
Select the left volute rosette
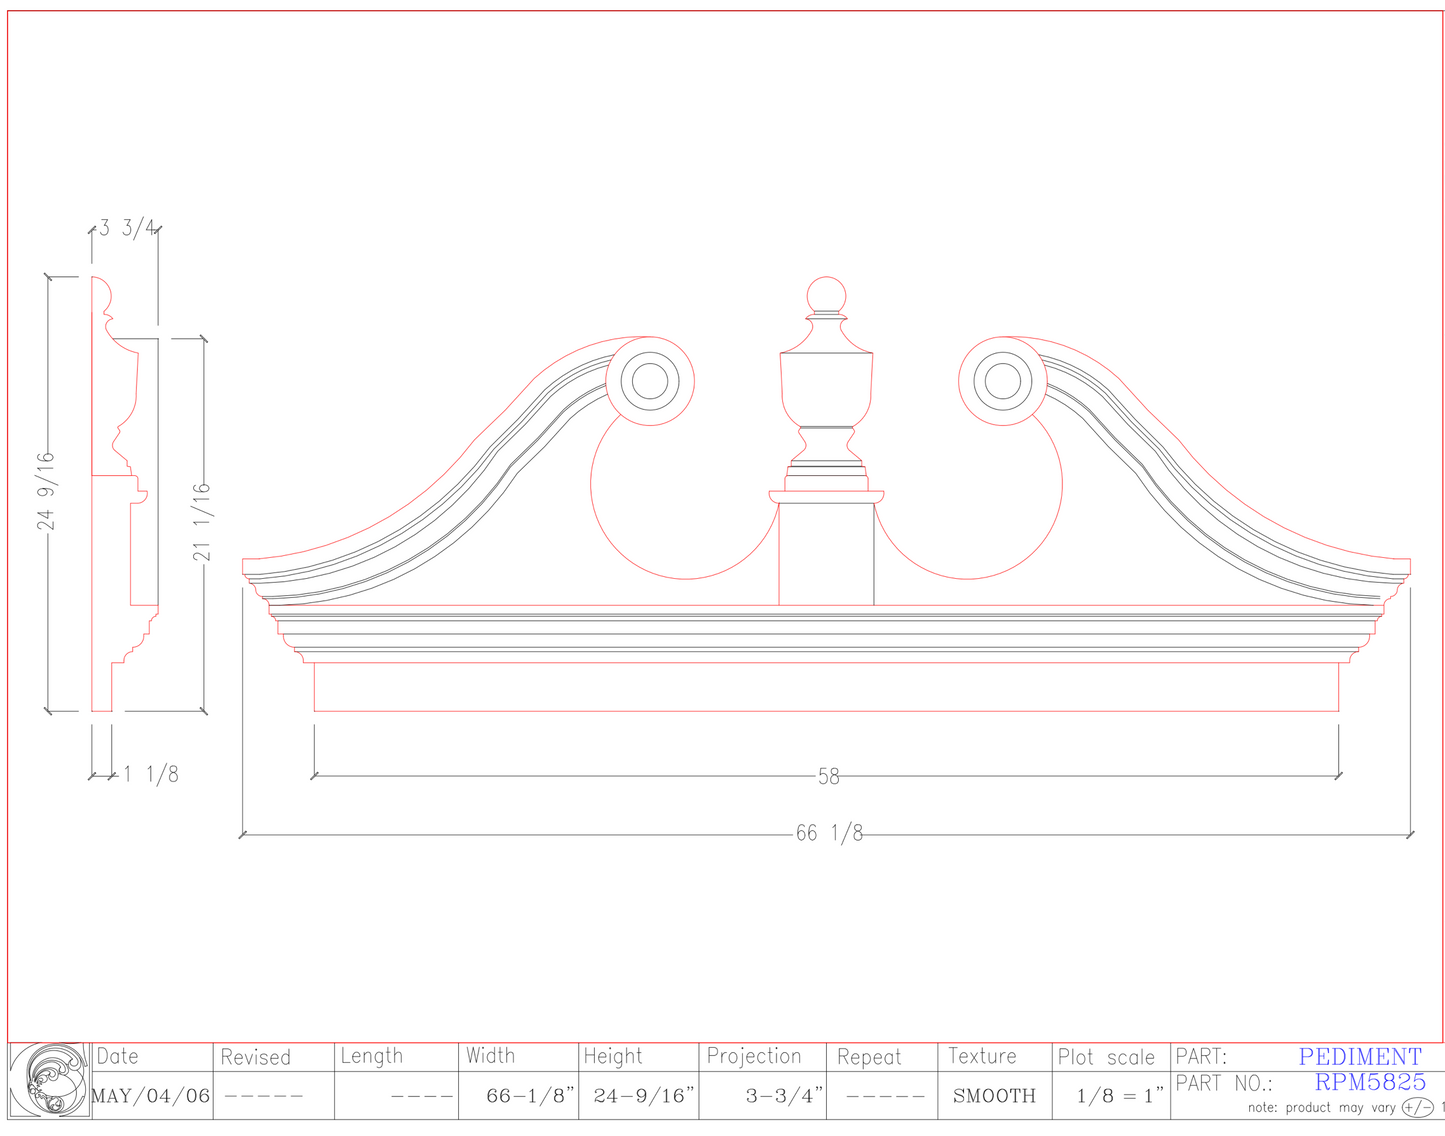652,380
